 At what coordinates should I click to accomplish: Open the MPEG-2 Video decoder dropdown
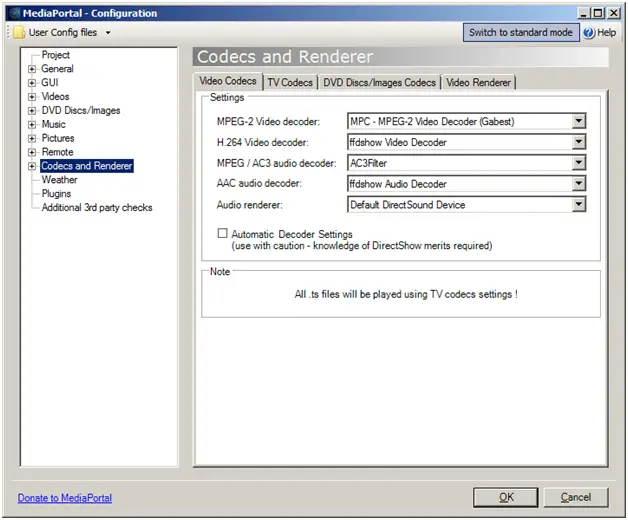[577, 122]
